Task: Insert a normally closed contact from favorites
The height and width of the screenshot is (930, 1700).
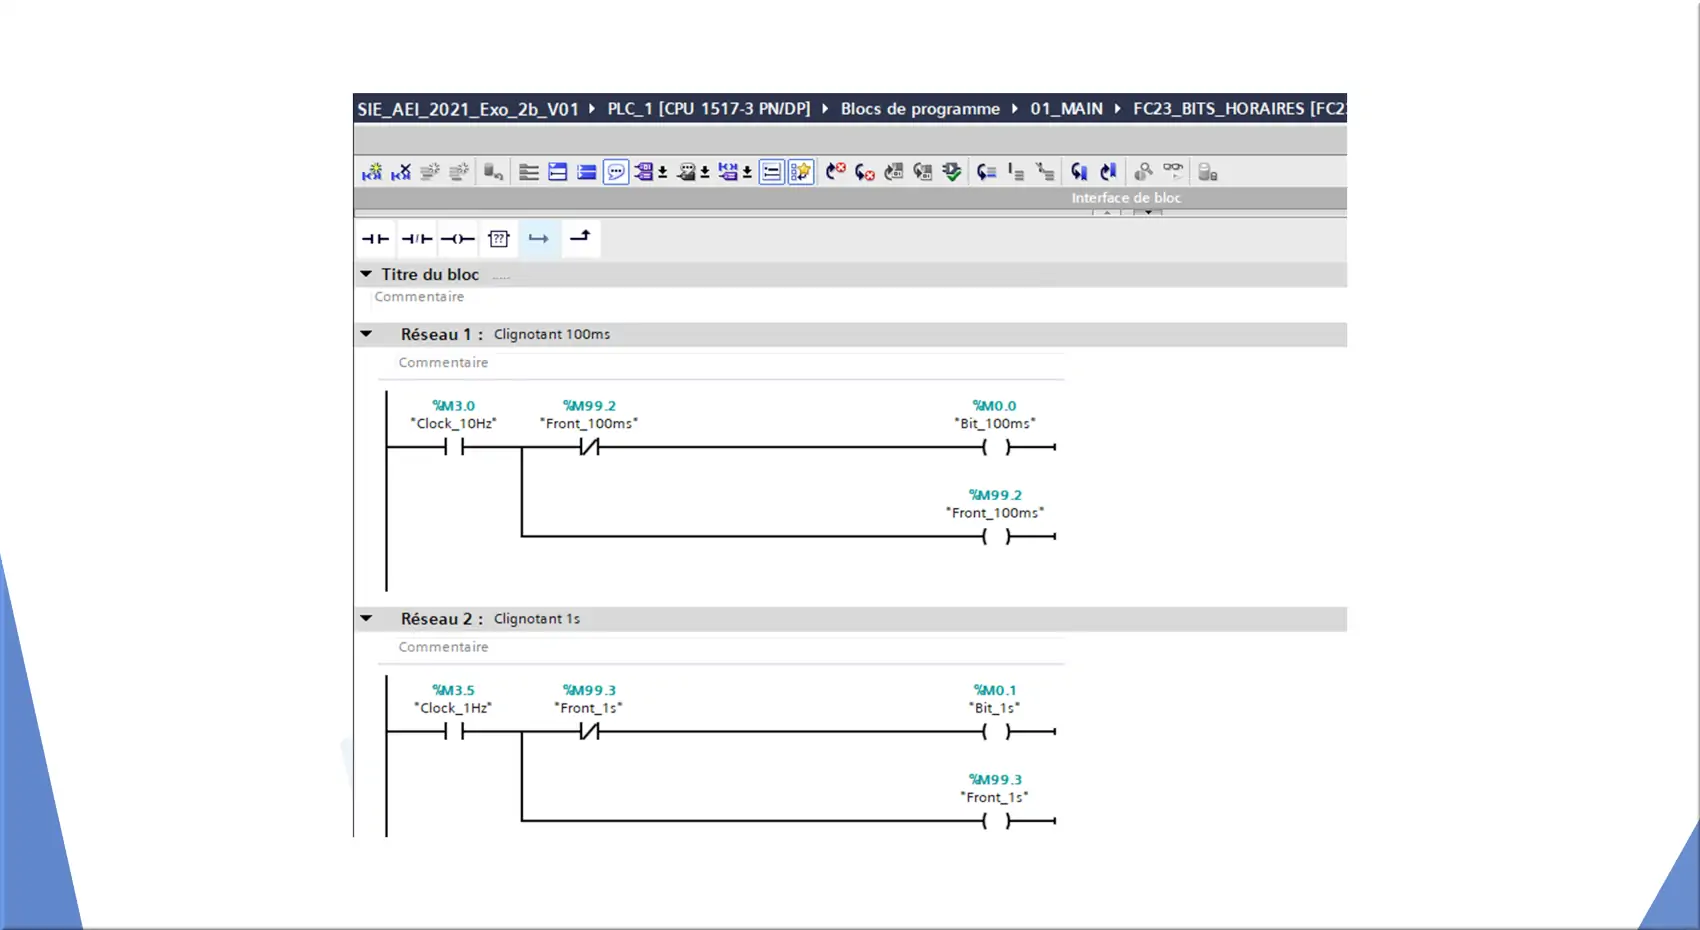Action: pos(417,239)
